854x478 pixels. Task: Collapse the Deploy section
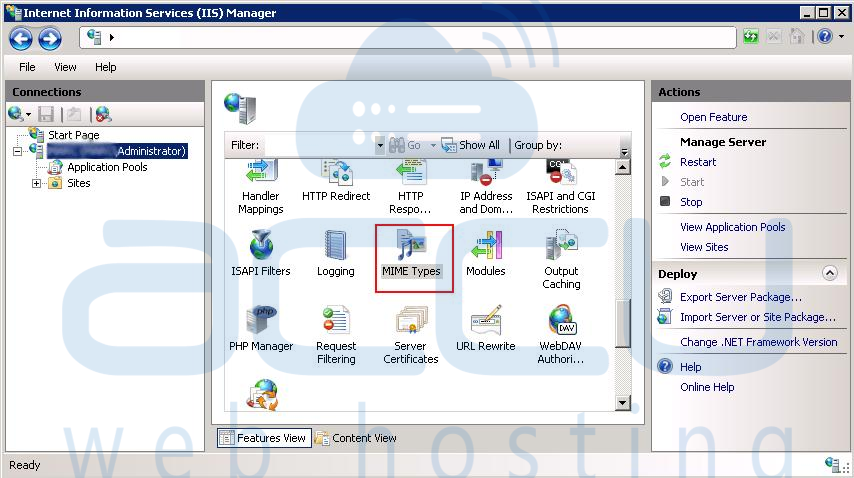[829, 273]
